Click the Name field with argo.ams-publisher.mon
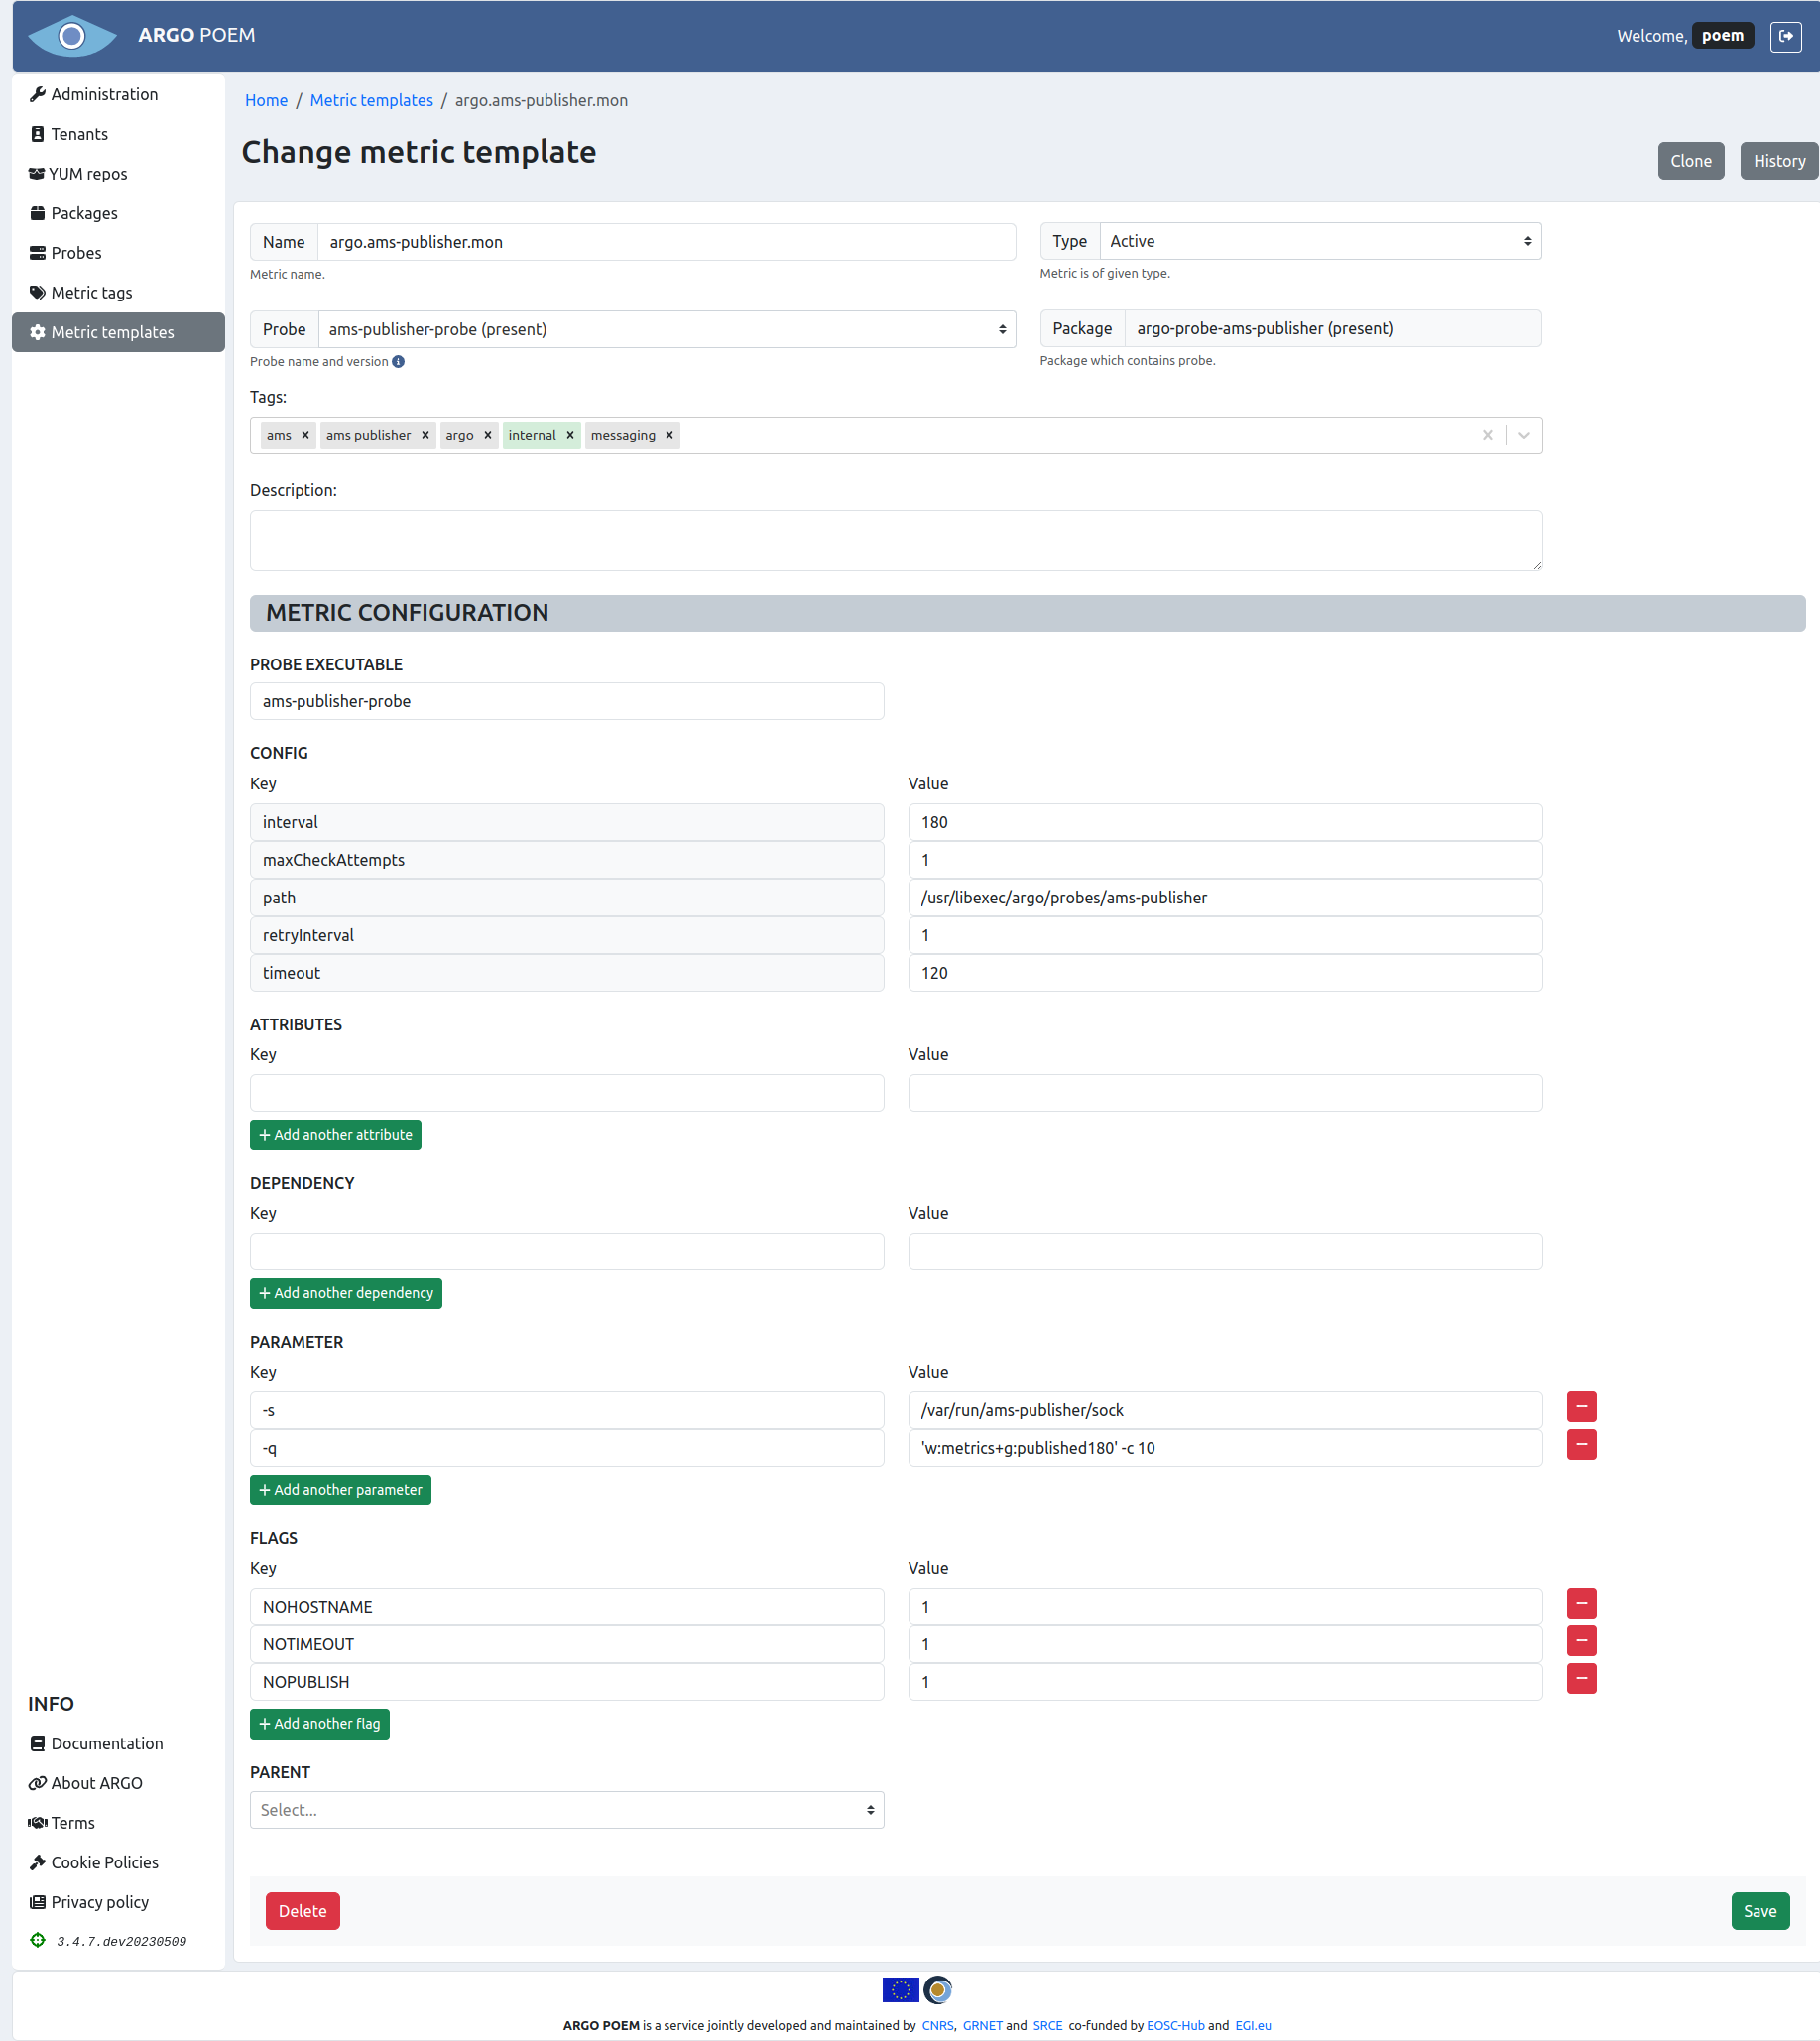1820x2041 pixels. 667,241
